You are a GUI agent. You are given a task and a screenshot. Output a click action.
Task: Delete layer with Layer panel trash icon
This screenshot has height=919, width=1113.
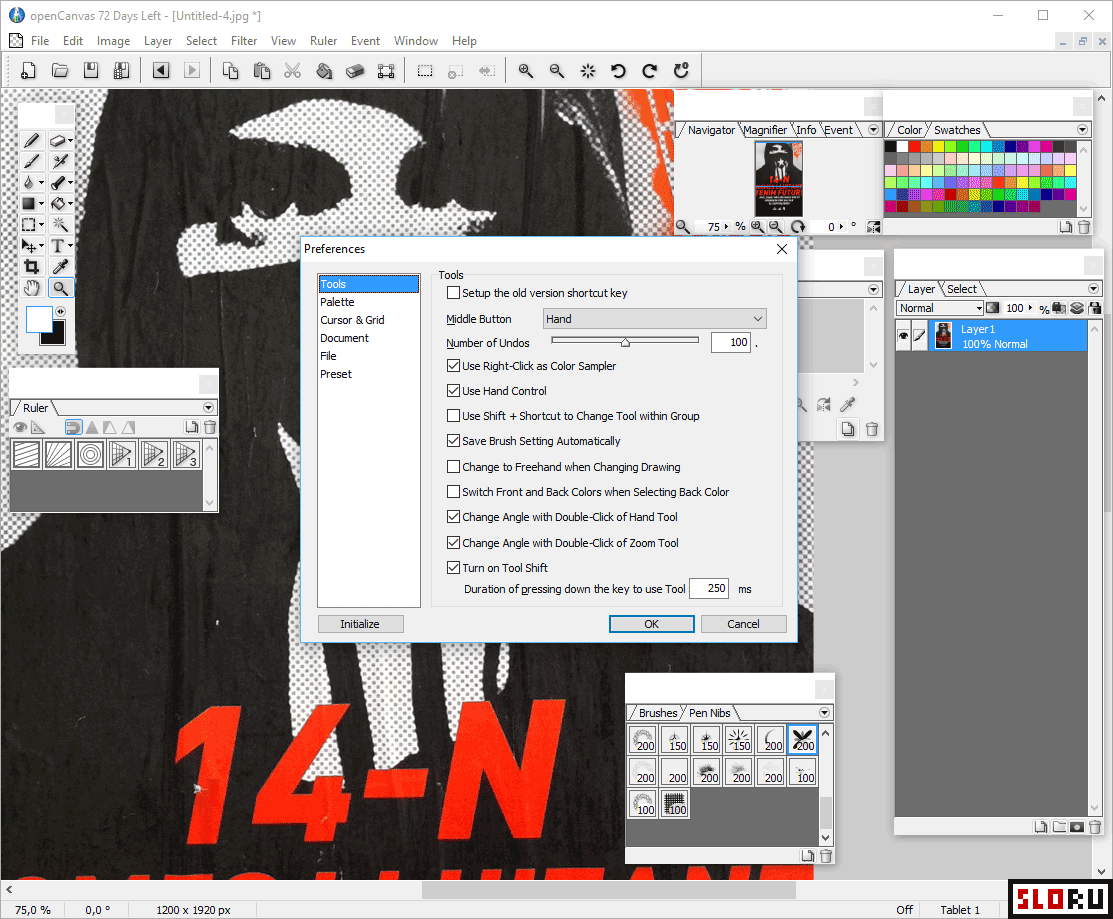[1095, 827]
